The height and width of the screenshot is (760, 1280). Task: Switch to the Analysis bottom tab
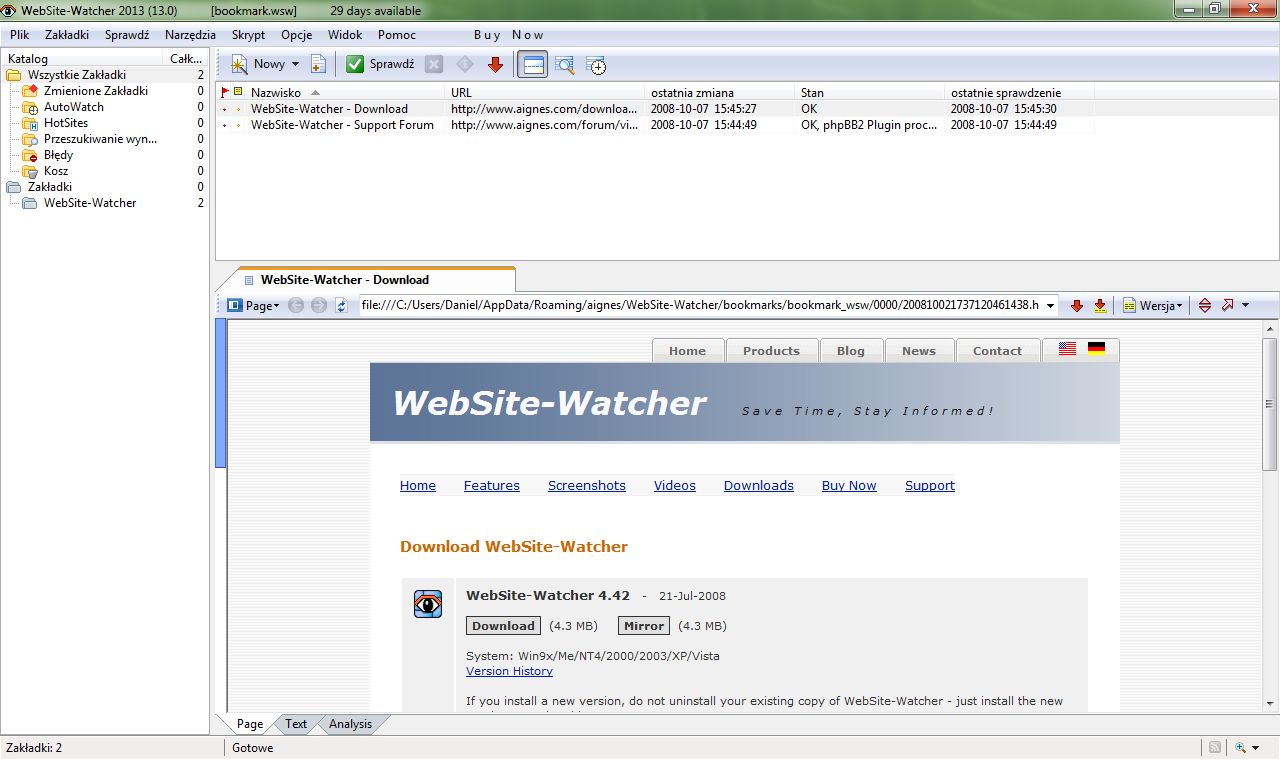(350, 724)
